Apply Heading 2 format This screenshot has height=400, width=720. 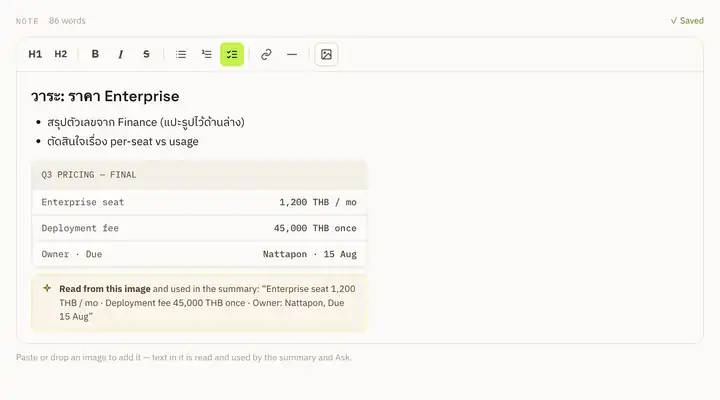[61, 54]
